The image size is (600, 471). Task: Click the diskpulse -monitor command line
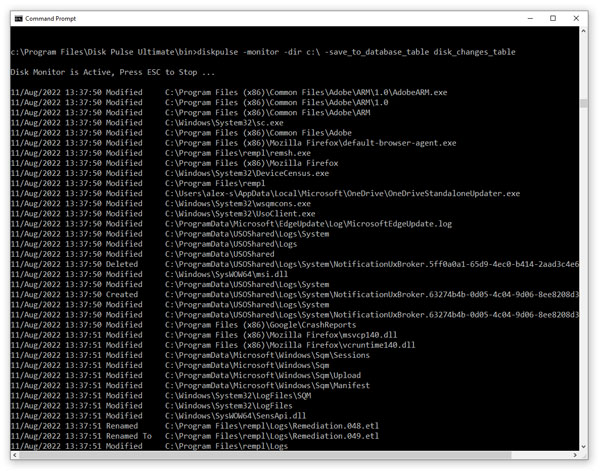[x=263, y=52]
